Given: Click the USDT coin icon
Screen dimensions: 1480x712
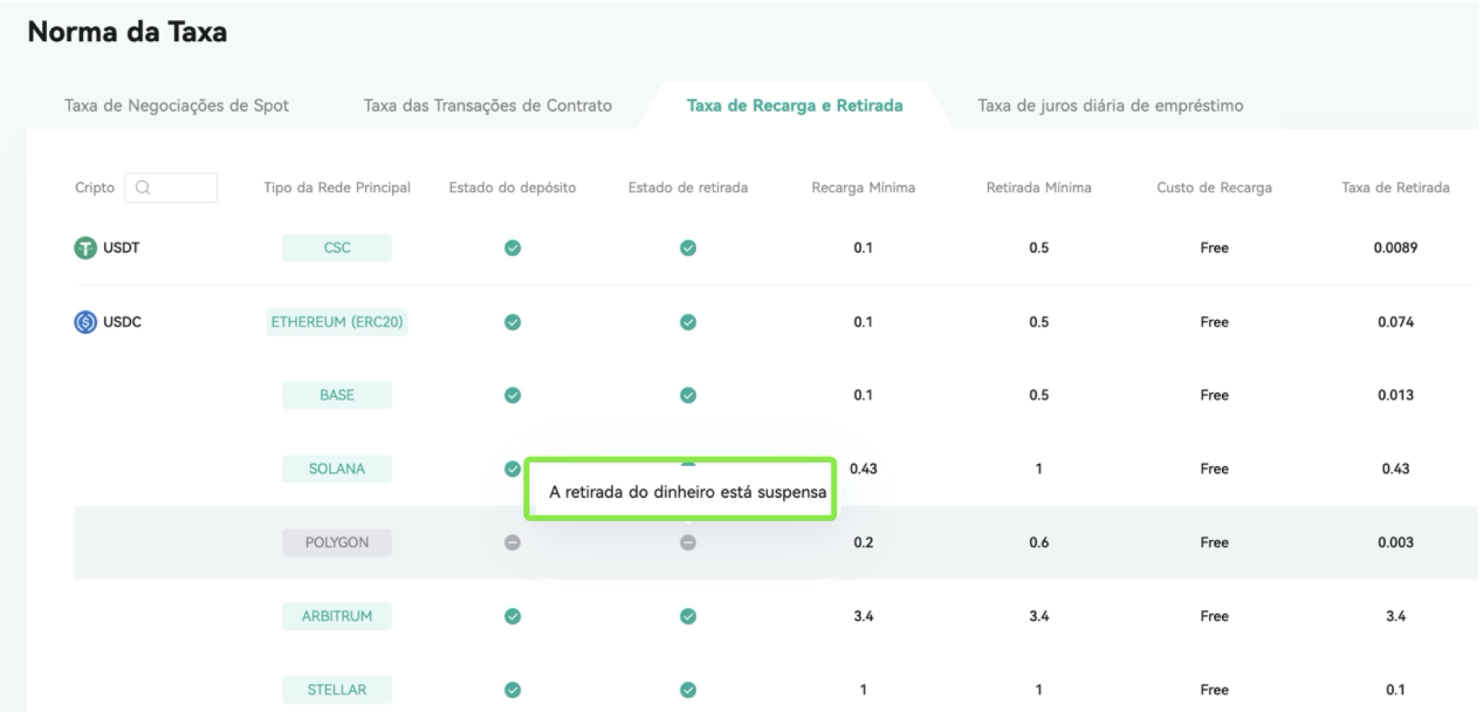Looking at the screenshot, I should coord(83,249).
